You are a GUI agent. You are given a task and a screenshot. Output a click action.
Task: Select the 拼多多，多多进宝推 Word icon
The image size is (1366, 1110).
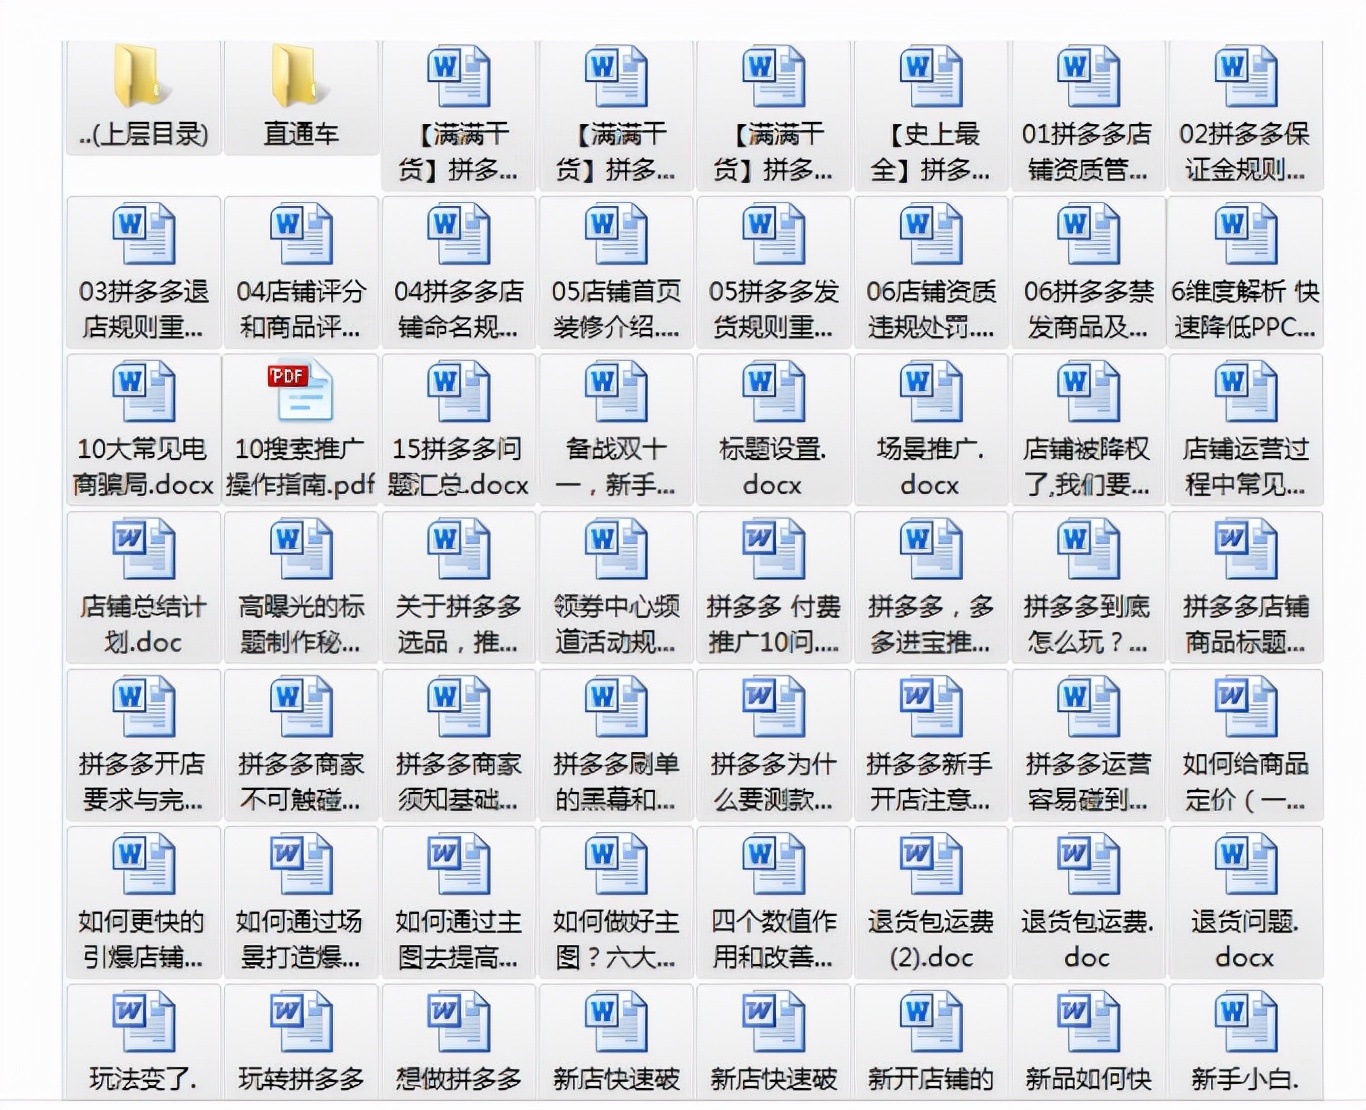click(x=931, y=549)
